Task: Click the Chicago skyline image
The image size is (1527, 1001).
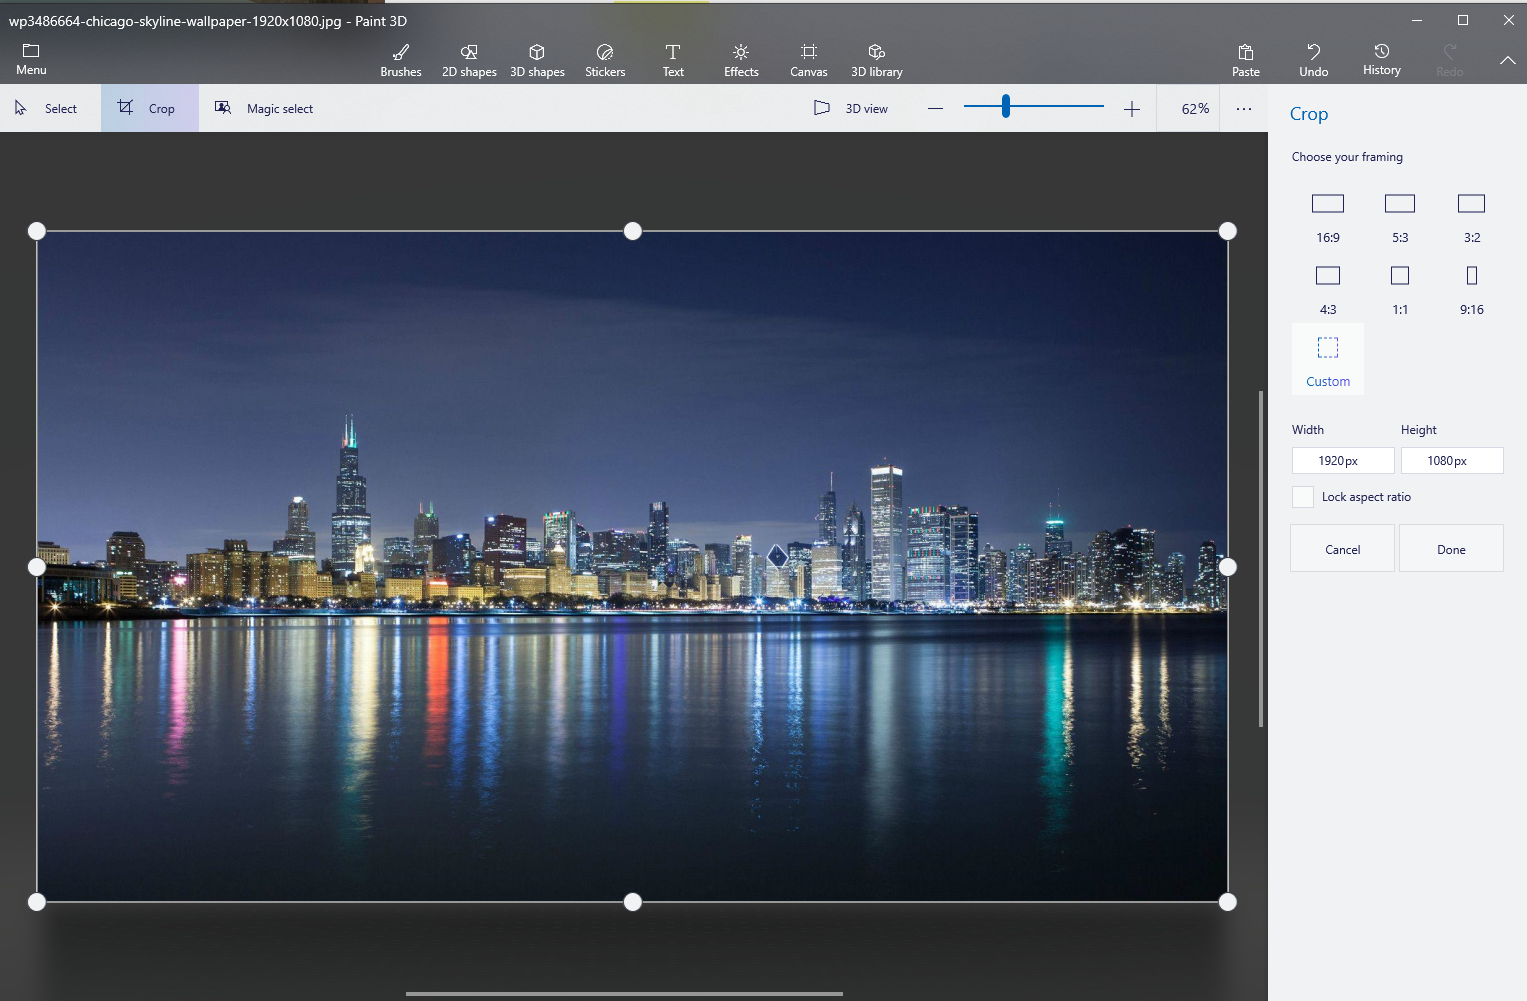Action: pos(632,566)
